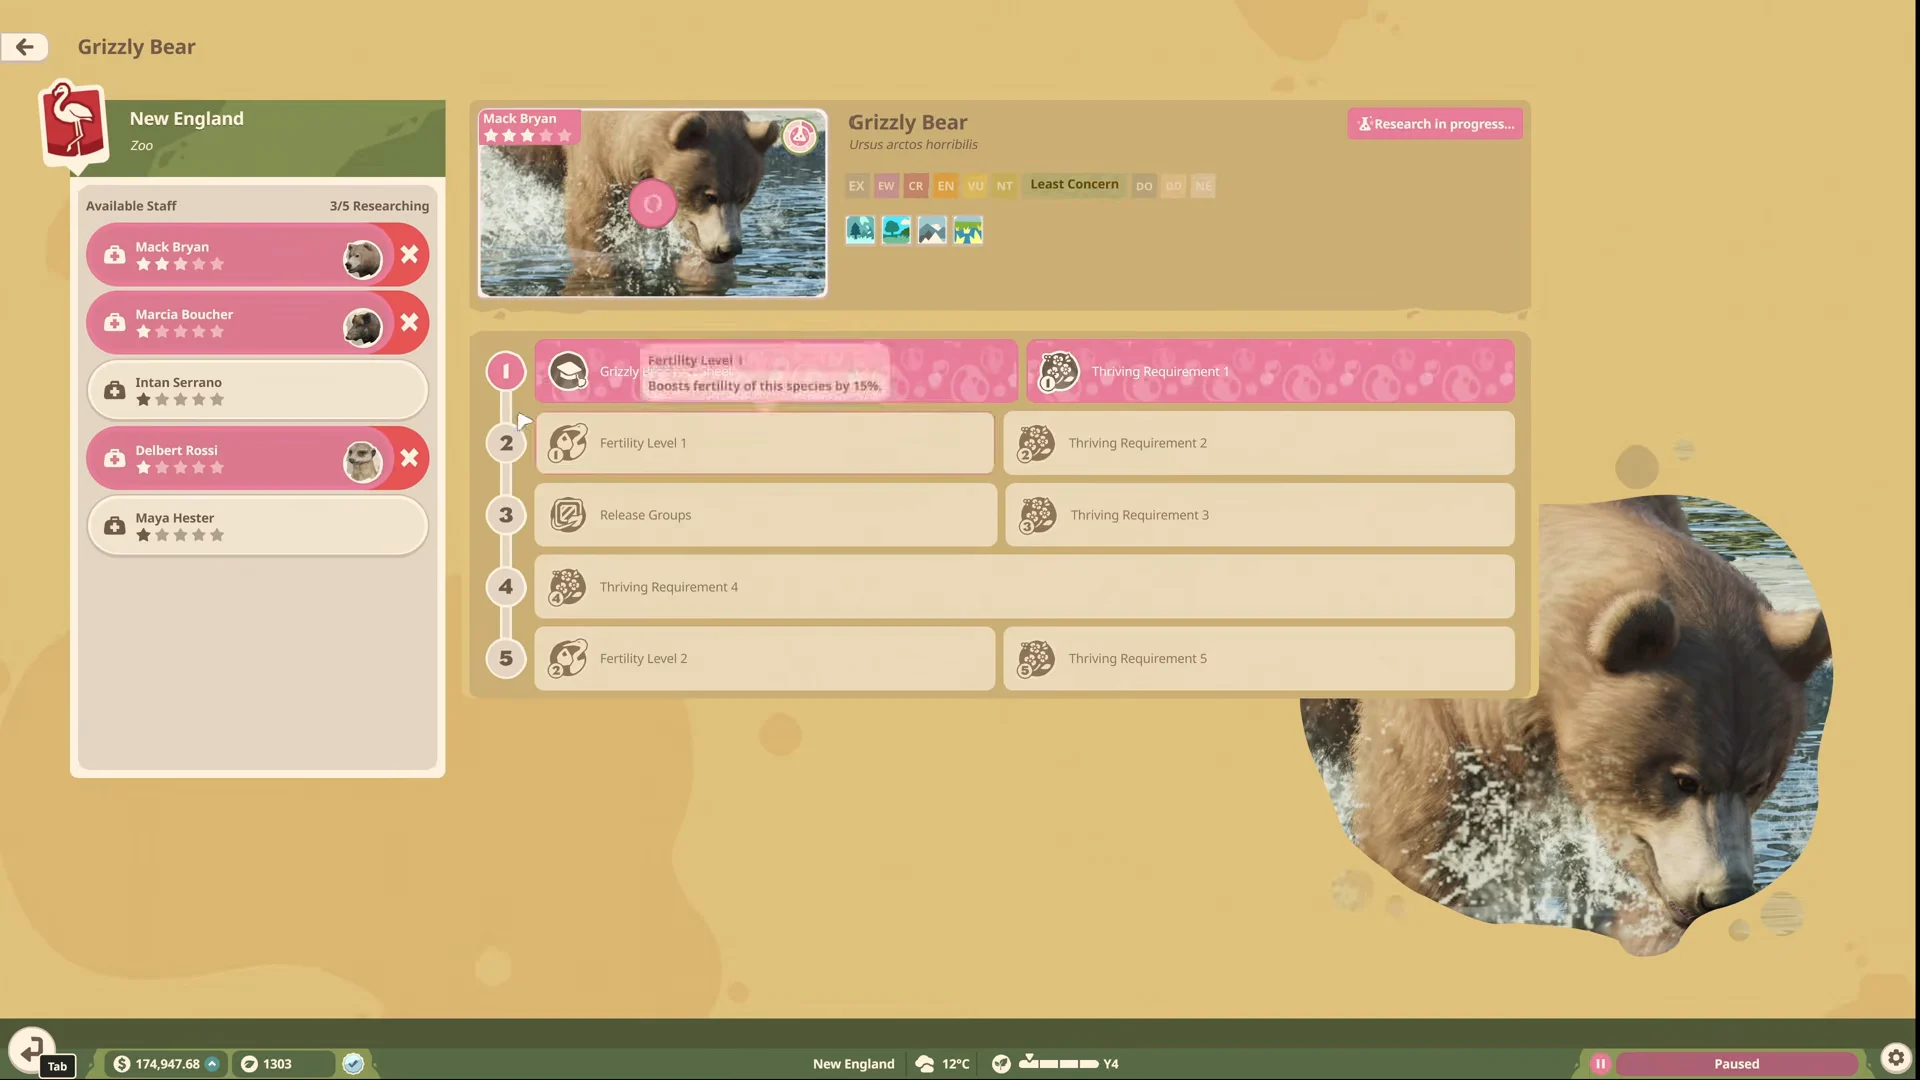Select the EN conservation status badge
The height and width of the screenshot is (1080, 1920).
click(x=946, y=186)
